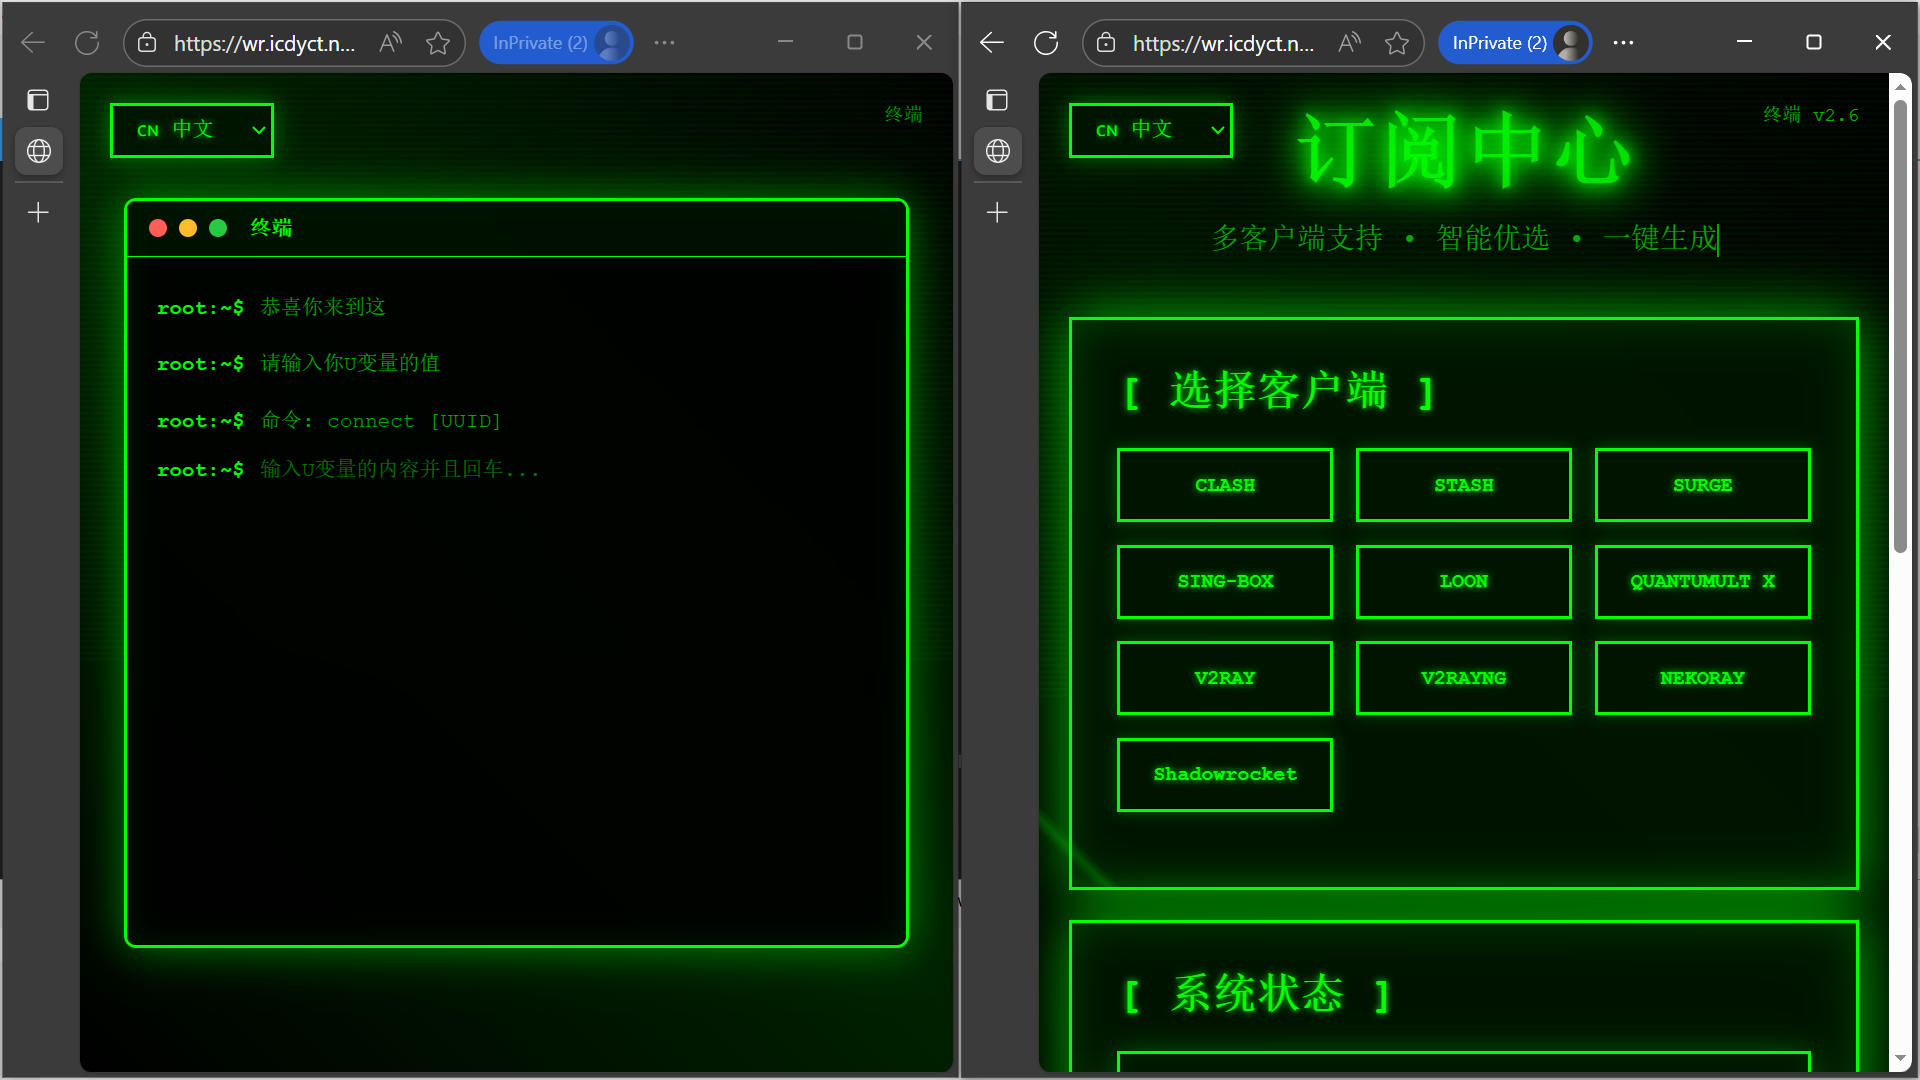The height and width of the screenshot is (1080, 1920).
Task: Expand CN 中文 dropdown on subscription page
Action: point(1150,130)
